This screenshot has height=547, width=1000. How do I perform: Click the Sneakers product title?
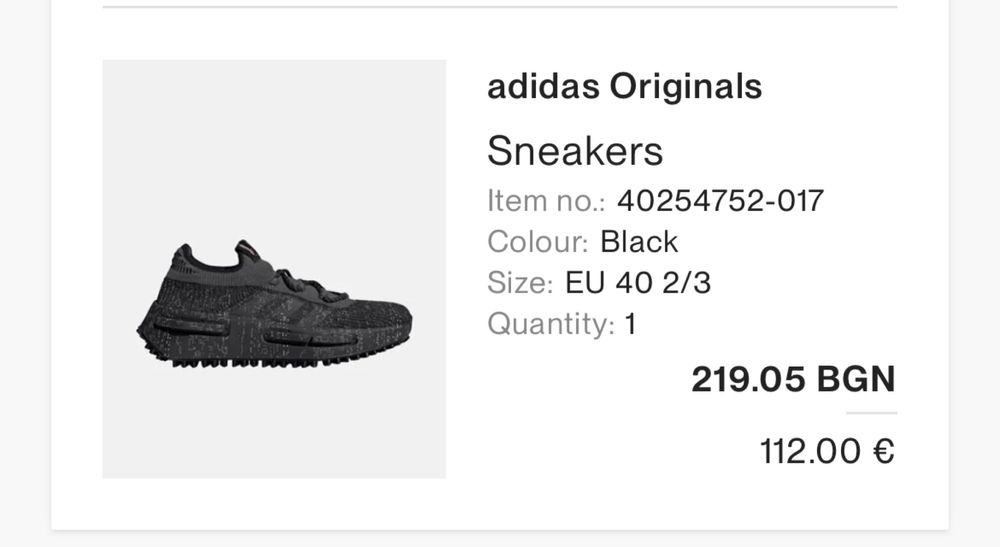click(575, 151)
